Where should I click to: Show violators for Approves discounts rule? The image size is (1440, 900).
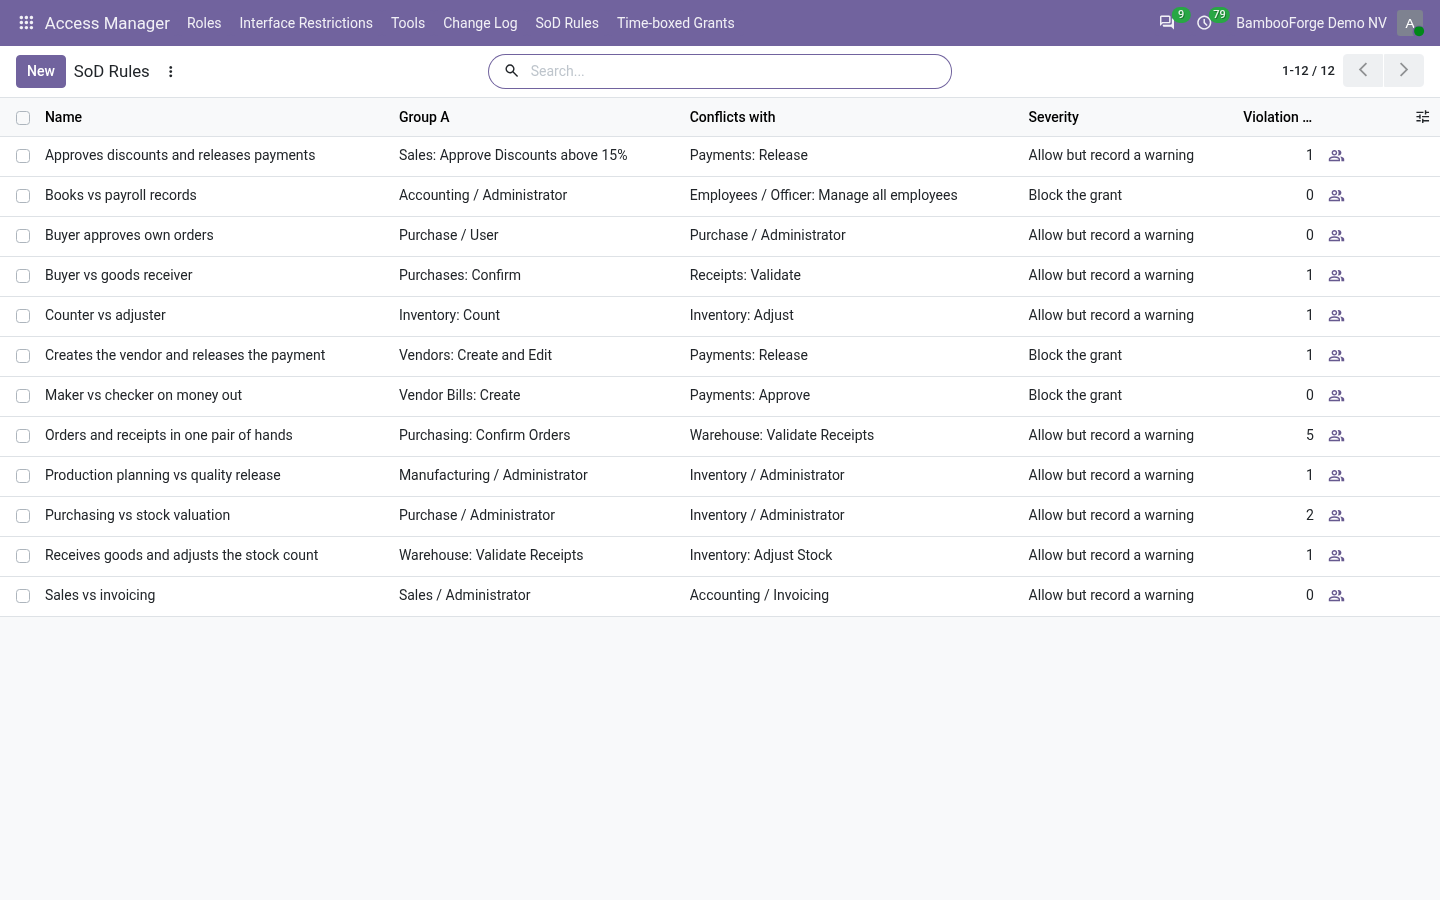pos(1336,156)
